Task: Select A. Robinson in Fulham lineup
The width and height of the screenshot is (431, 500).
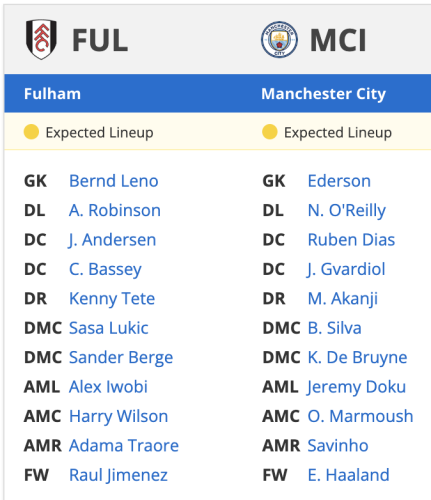Action: tap(115, 210)
